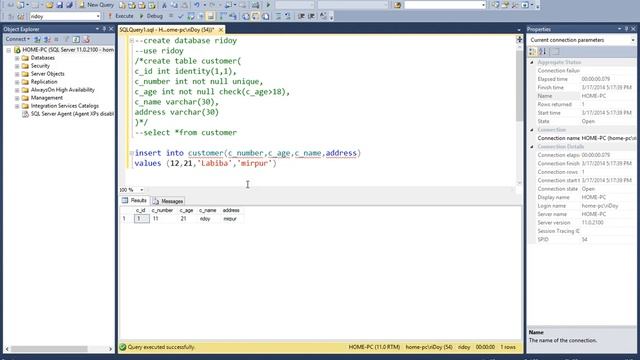The image size is (640, 360).
Task: Switch output to Results to Grid
Action: 256,16
